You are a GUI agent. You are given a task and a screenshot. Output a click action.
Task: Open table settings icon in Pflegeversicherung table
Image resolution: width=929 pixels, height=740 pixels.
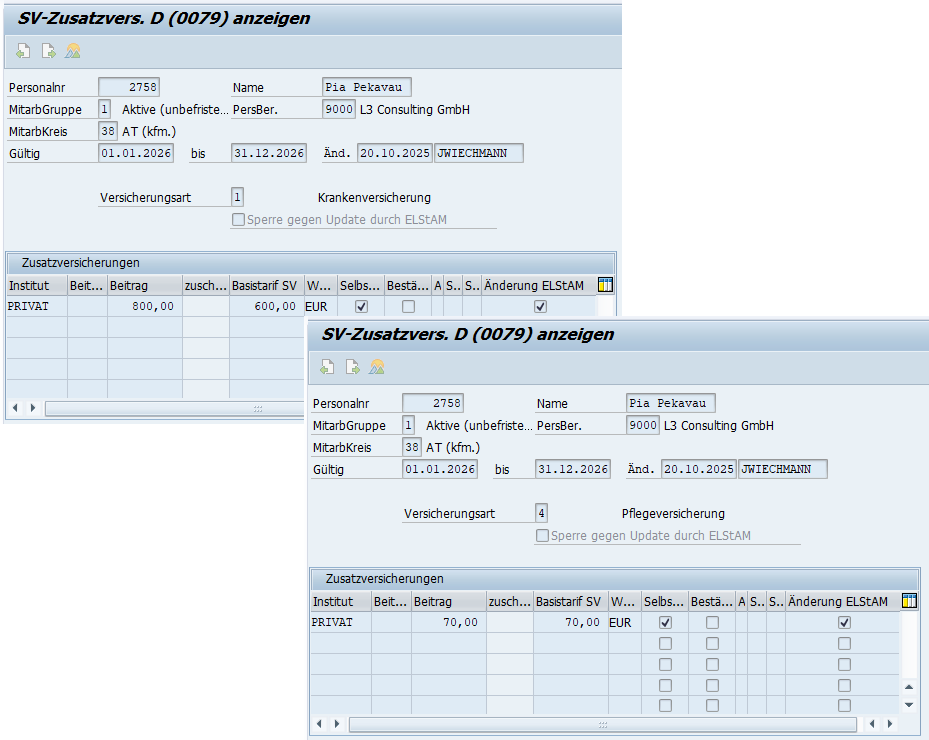click(909, 601)
